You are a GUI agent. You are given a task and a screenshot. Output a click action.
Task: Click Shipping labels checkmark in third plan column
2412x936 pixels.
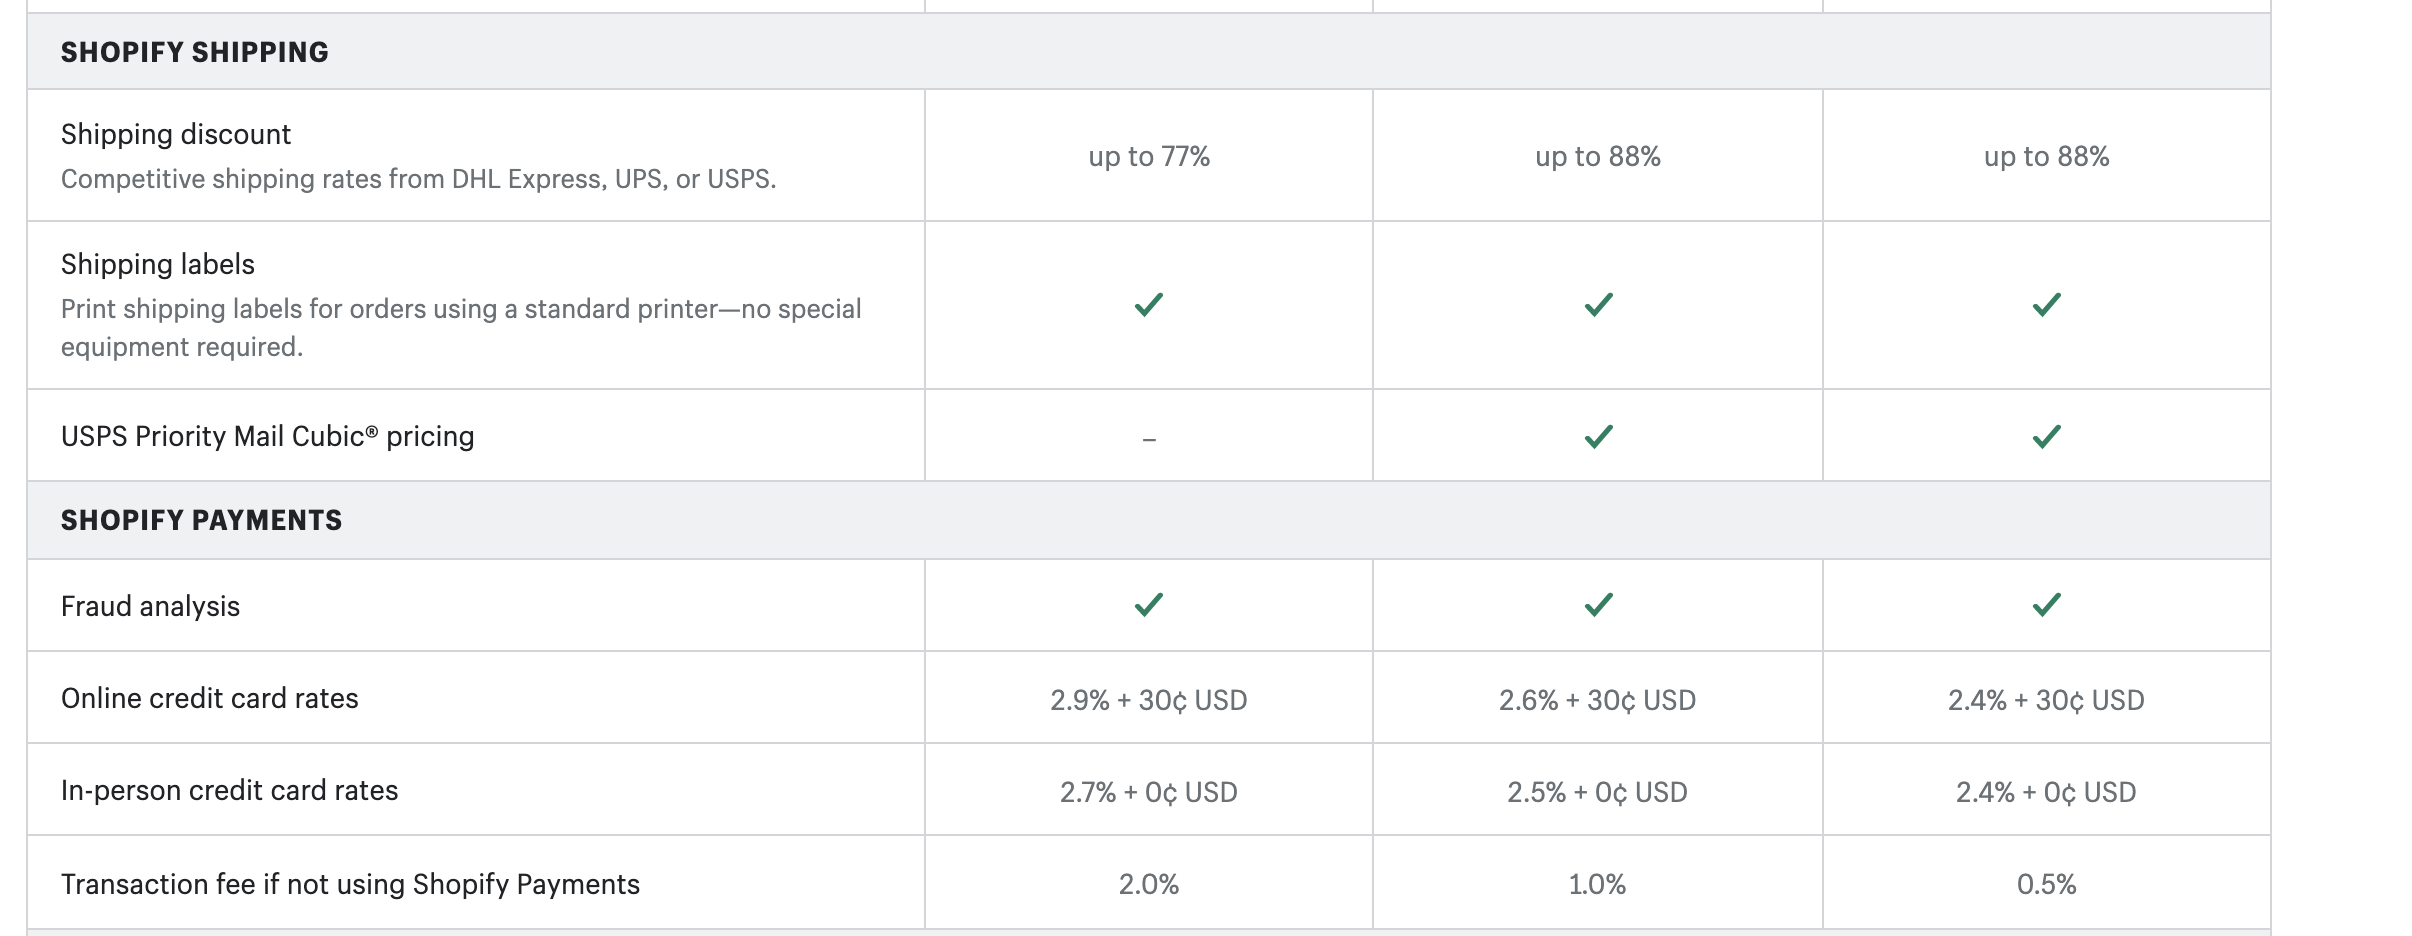(x=2047, y=305)
